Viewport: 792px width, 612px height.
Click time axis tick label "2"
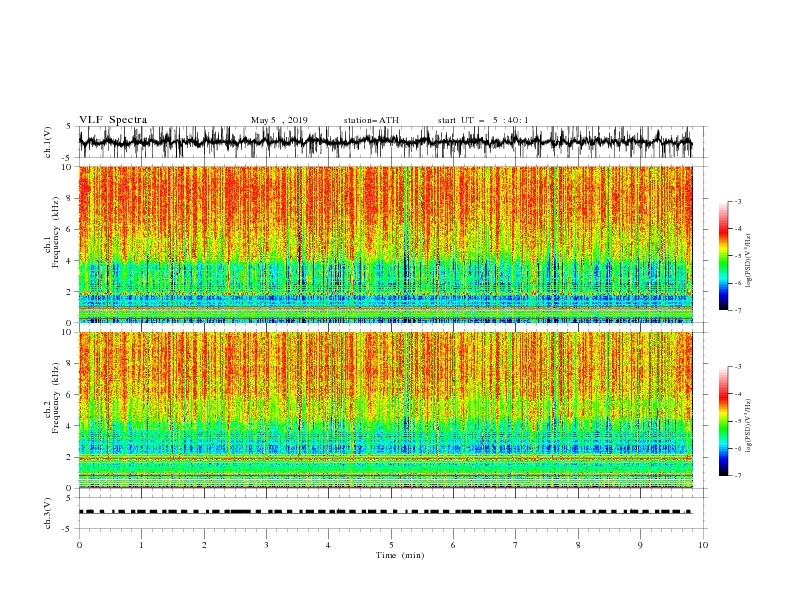[x=204, y=545]
